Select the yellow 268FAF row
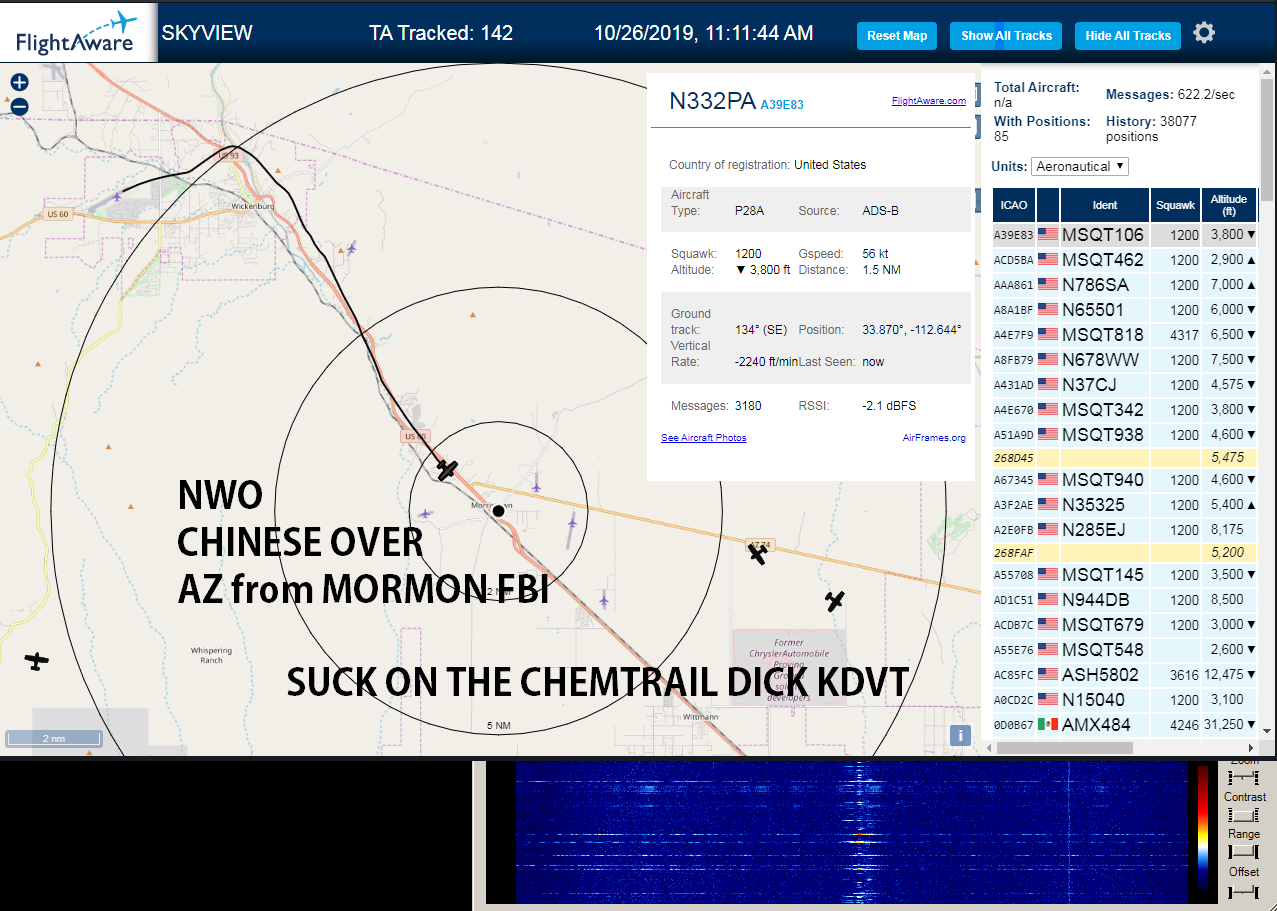The image size is (1277, 911). click(1125, 552)
